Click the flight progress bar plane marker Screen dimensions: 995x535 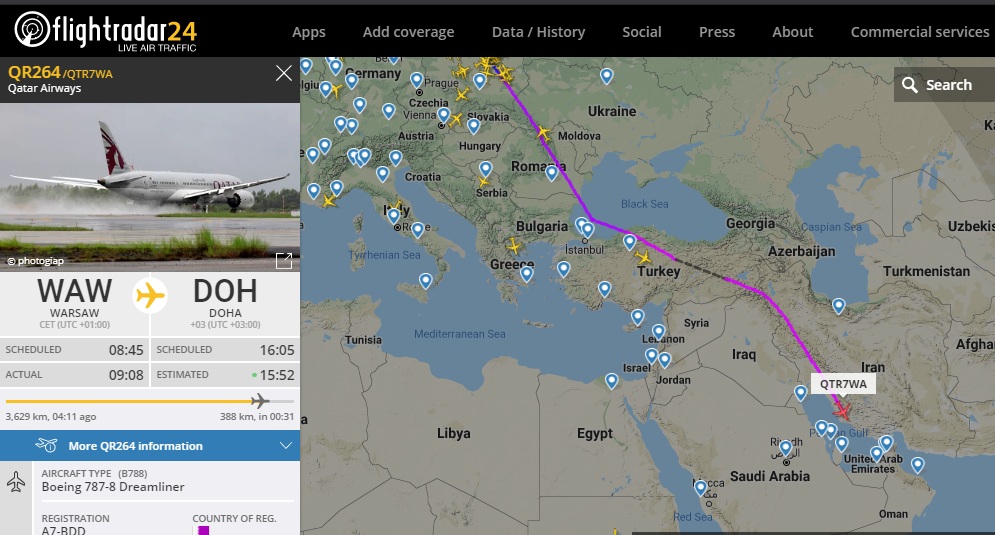(x=259, y=400)
